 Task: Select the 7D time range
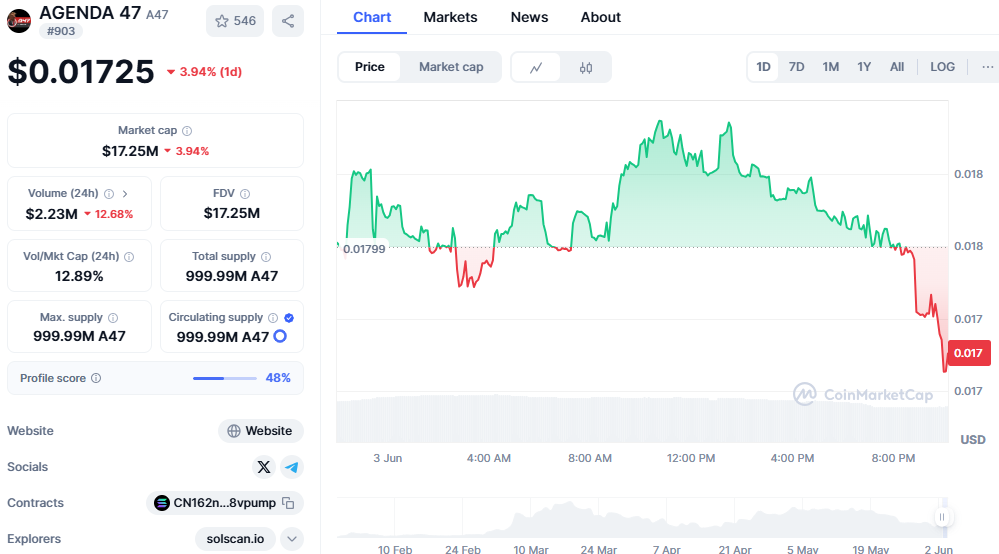[x=796, y=67]
